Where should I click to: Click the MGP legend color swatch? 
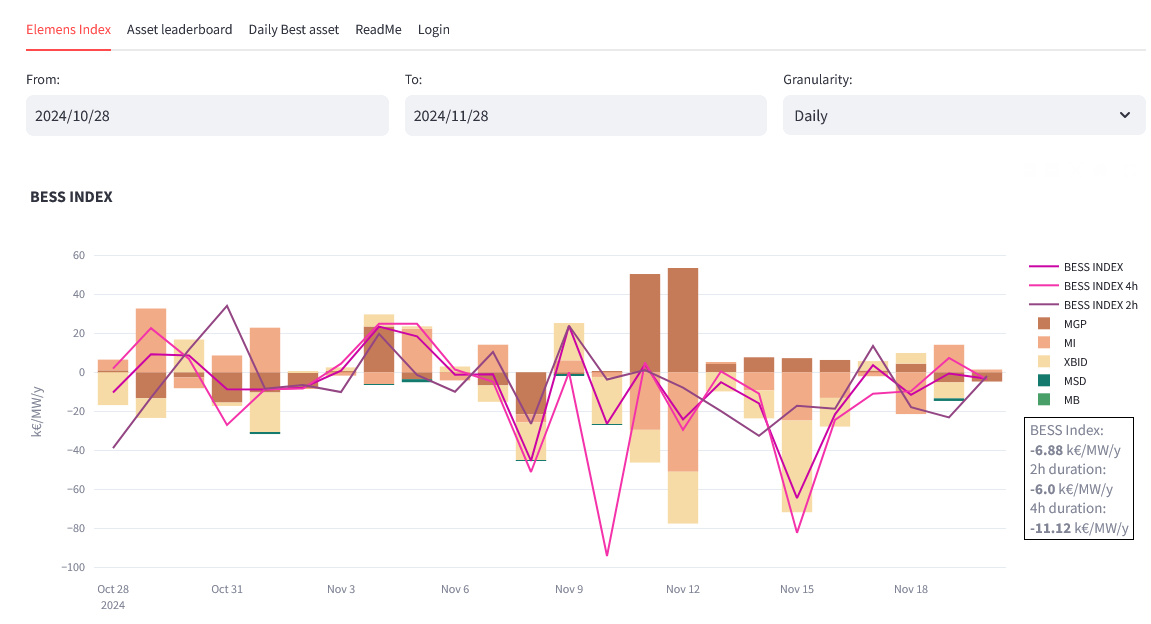click(x=1044, y=324)
